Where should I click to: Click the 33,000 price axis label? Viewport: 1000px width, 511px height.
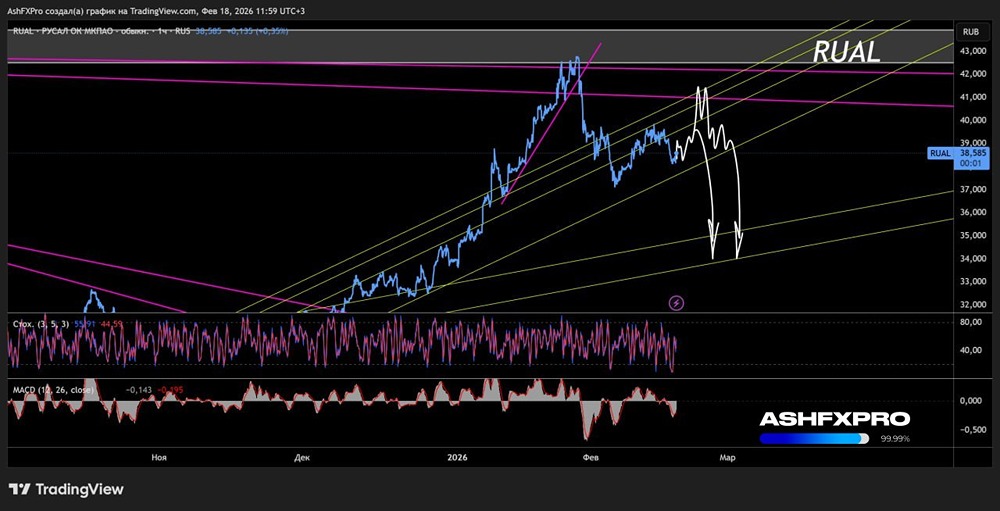pos(973,281)
